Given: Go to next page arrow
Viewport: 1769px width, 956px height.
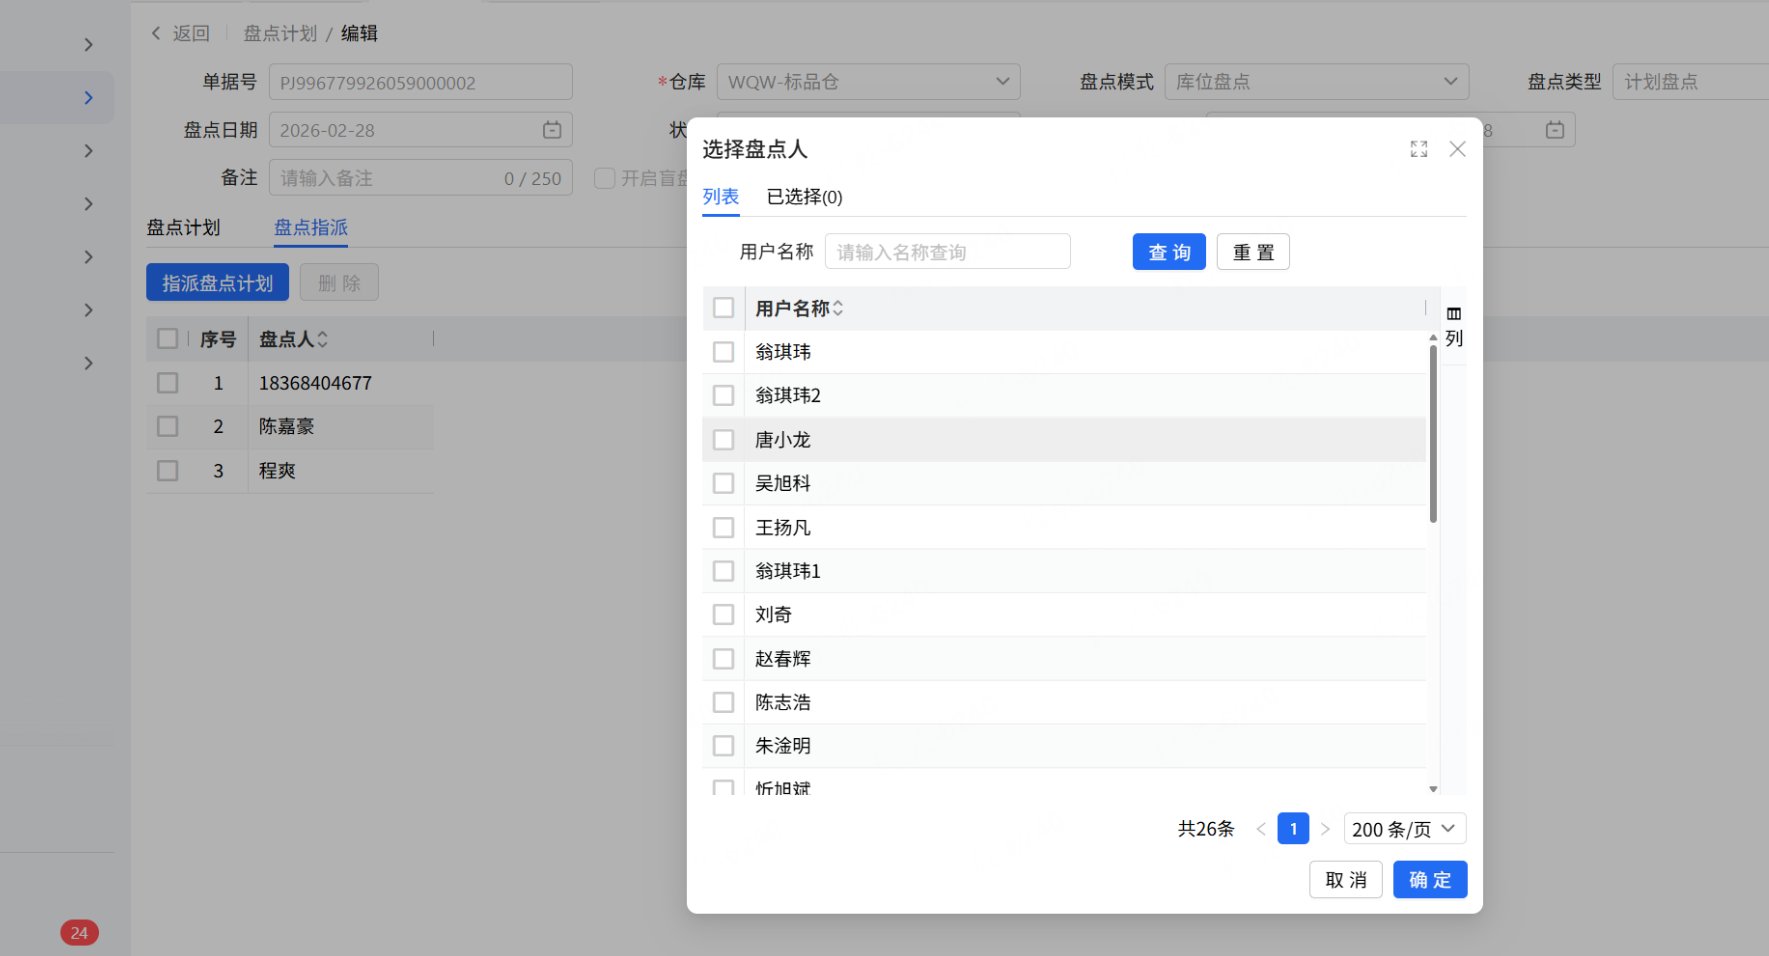Looking at the screenshot, I should coord(1325,829).
